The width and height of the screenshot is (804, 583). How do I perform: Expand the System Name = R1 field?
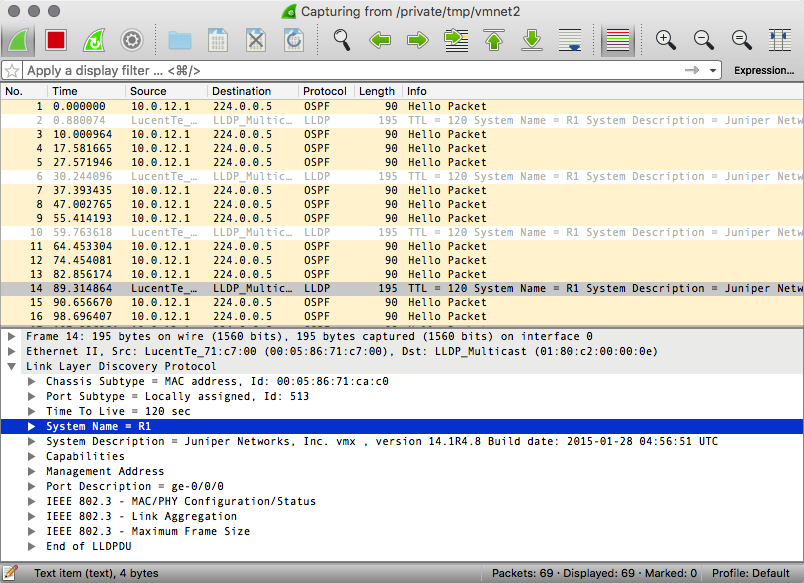(31, 426)
